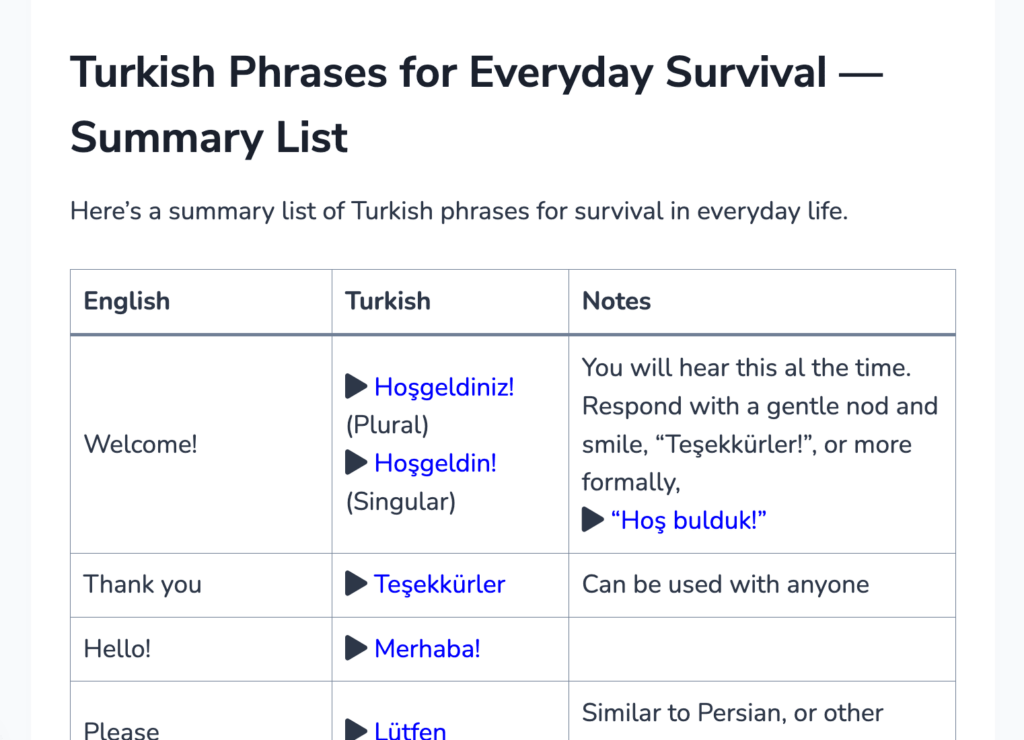This screenshot has width=1024, height=740.
Task: Click the Turkish column header
Action: (x=388, y=301)
